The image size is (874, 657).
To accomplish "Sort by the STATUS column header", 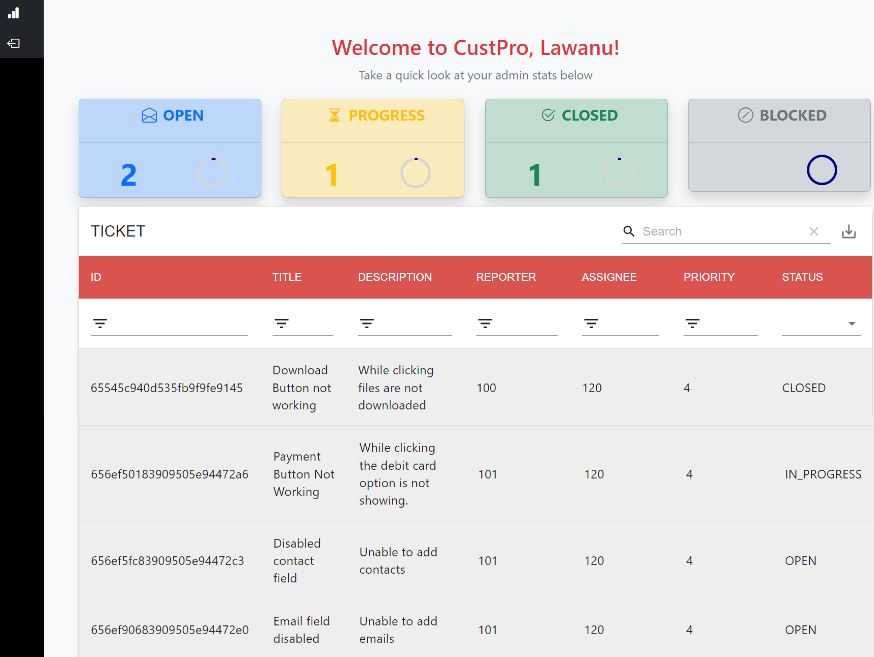I will click(x=802, y=277).
